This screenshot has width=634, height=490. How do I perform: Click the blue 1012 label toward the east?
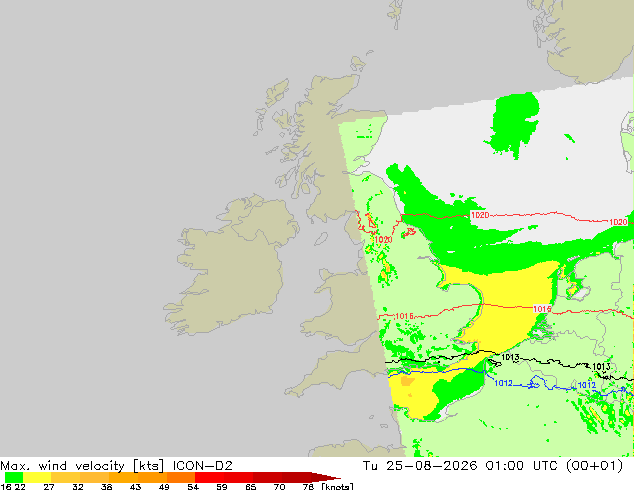coord(587,385)
